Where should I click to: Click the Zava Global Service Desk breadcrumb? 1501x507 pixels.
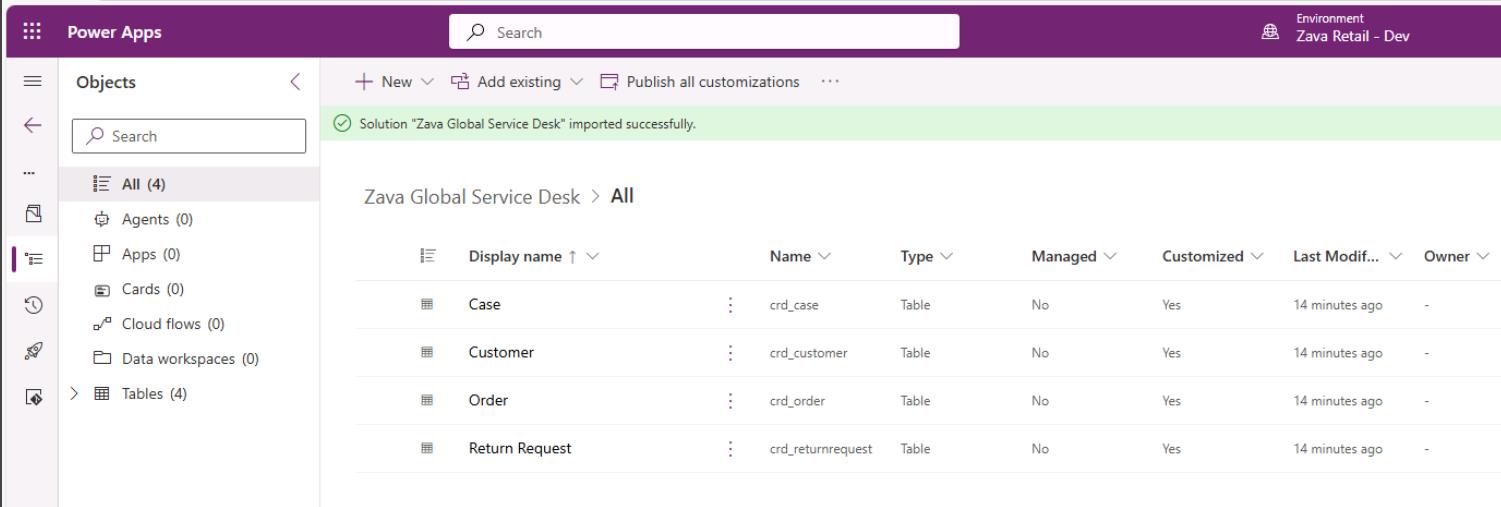tap(472, 197)
